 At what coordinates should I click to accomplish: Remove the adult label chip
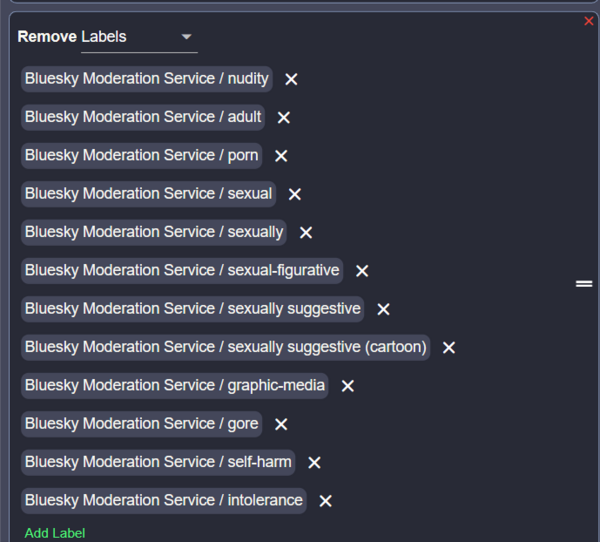tap(284, 117)
